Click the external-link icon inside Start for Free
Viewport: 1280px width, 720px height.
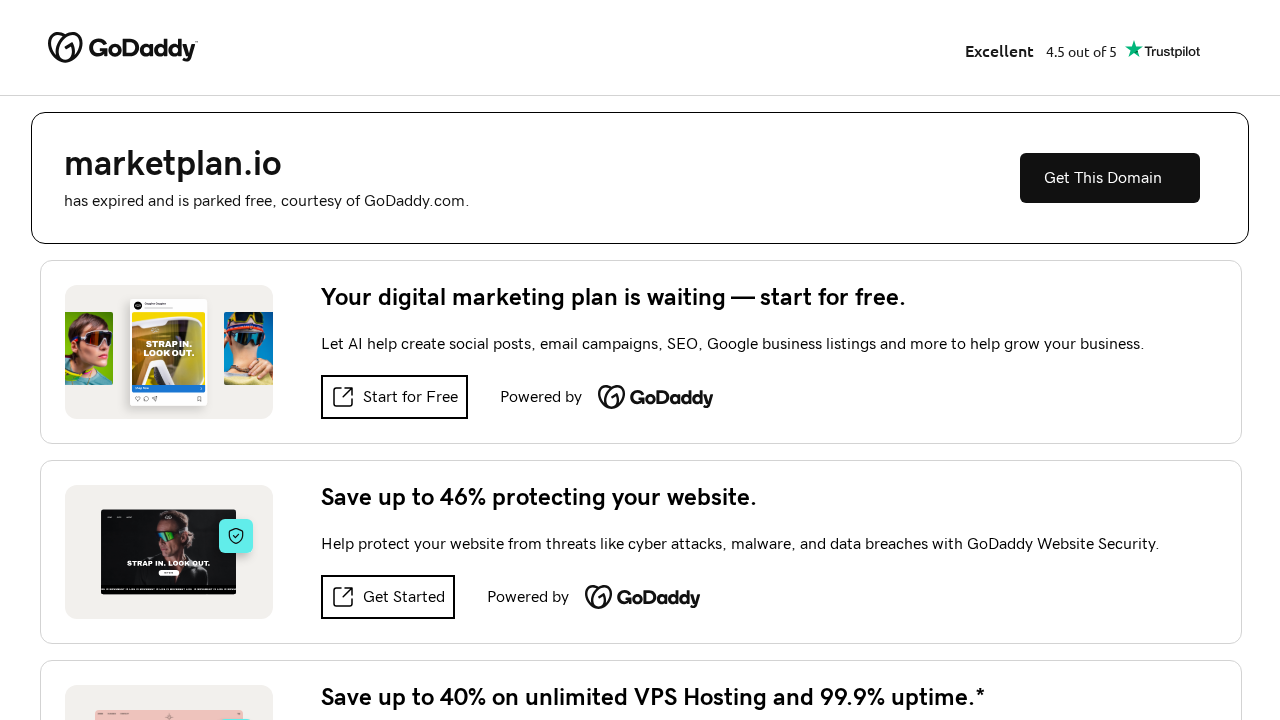coord(342,396)
